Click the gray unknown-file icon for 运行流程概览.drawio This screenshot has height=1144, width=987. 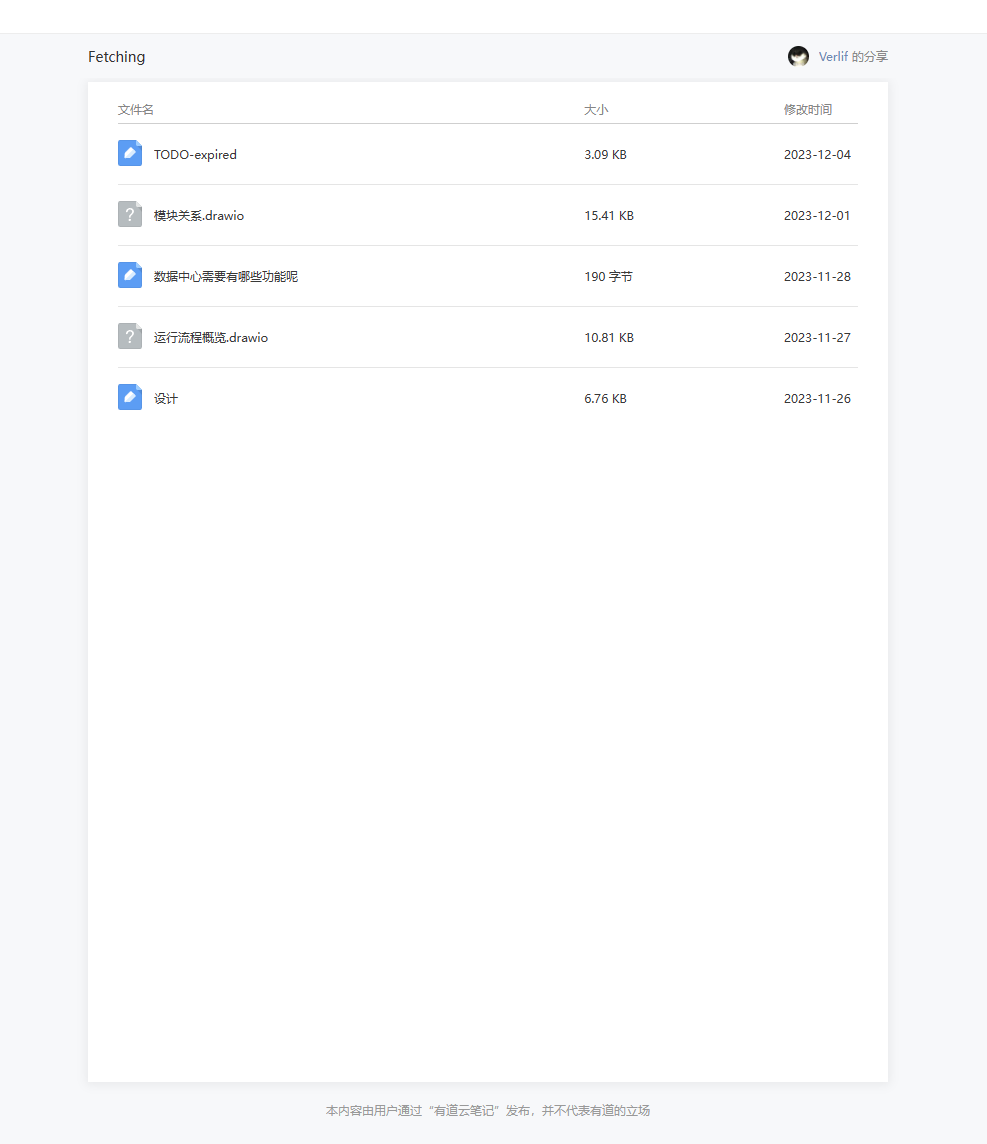click(130, 336)
